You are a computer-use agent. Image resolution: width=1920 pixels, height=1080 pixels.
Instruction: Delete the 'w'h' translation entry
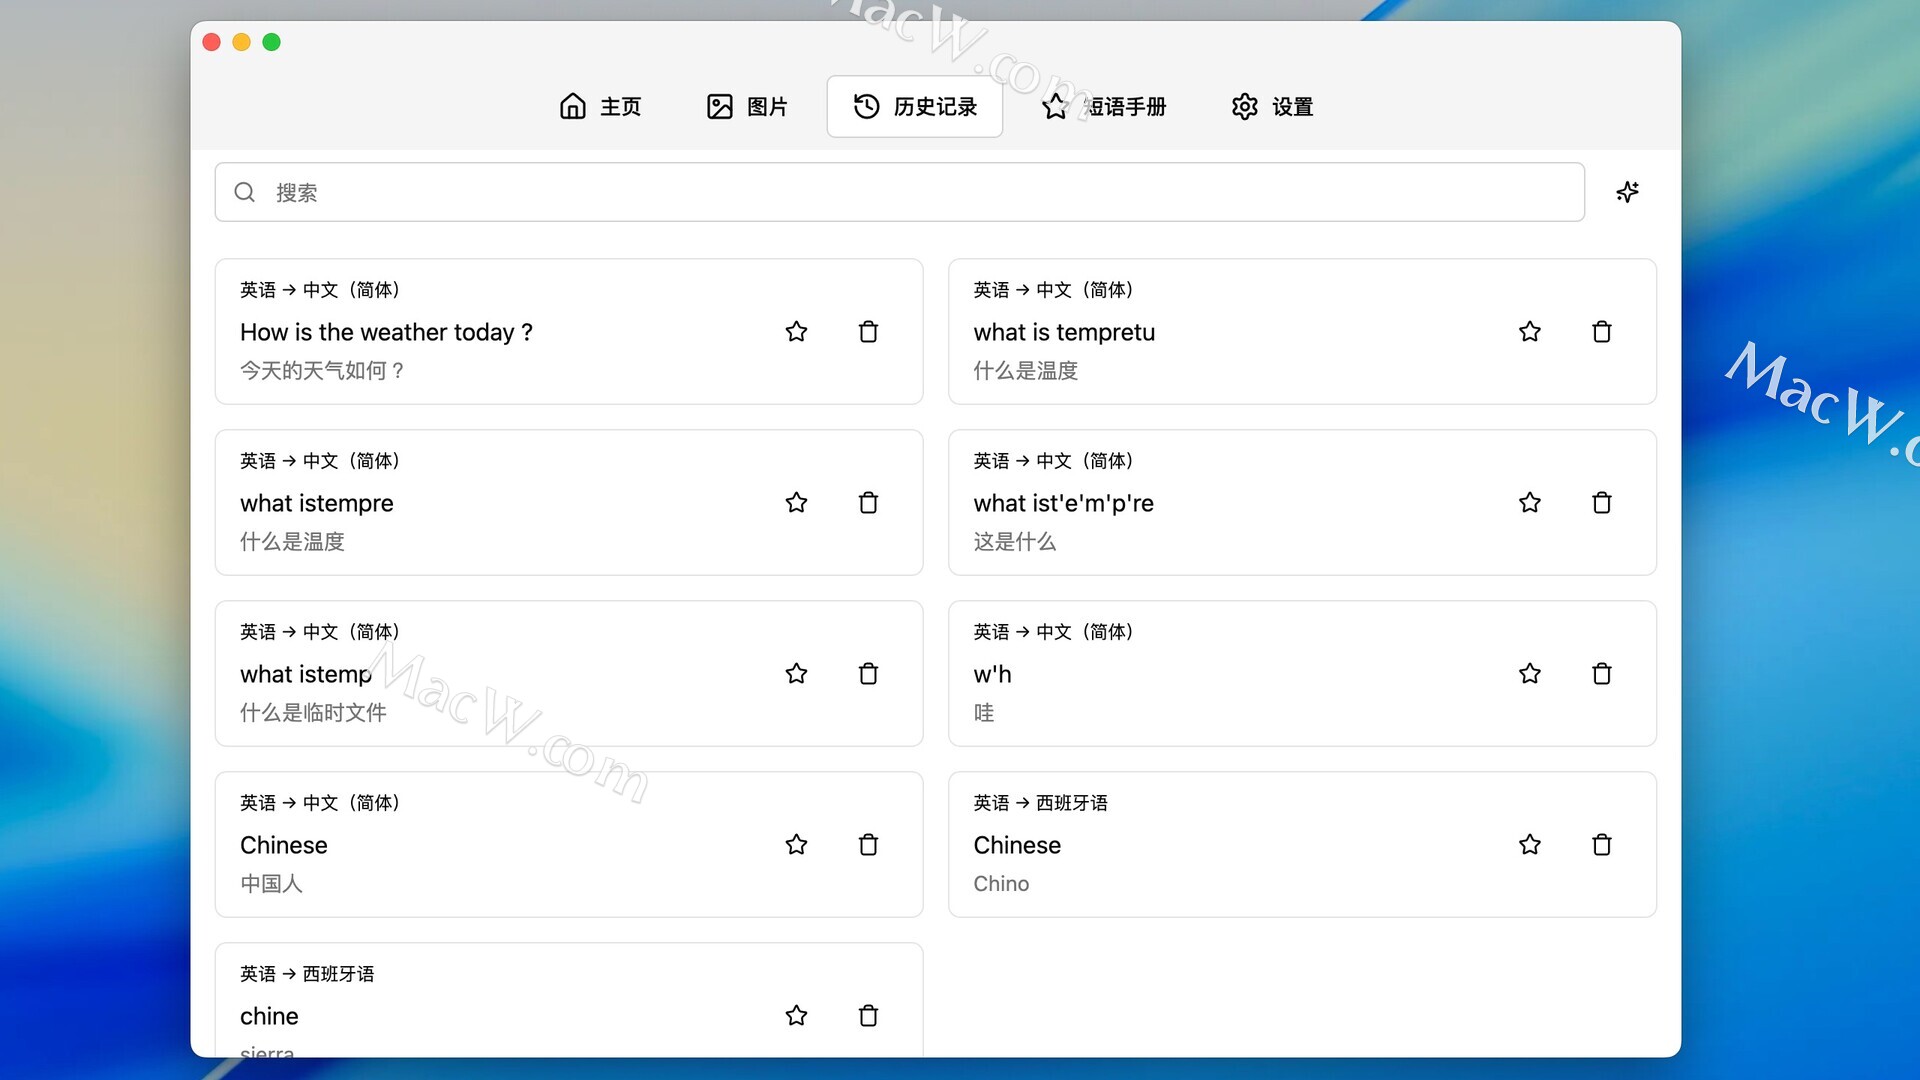pyautogui.click(x=1601, y=674)
